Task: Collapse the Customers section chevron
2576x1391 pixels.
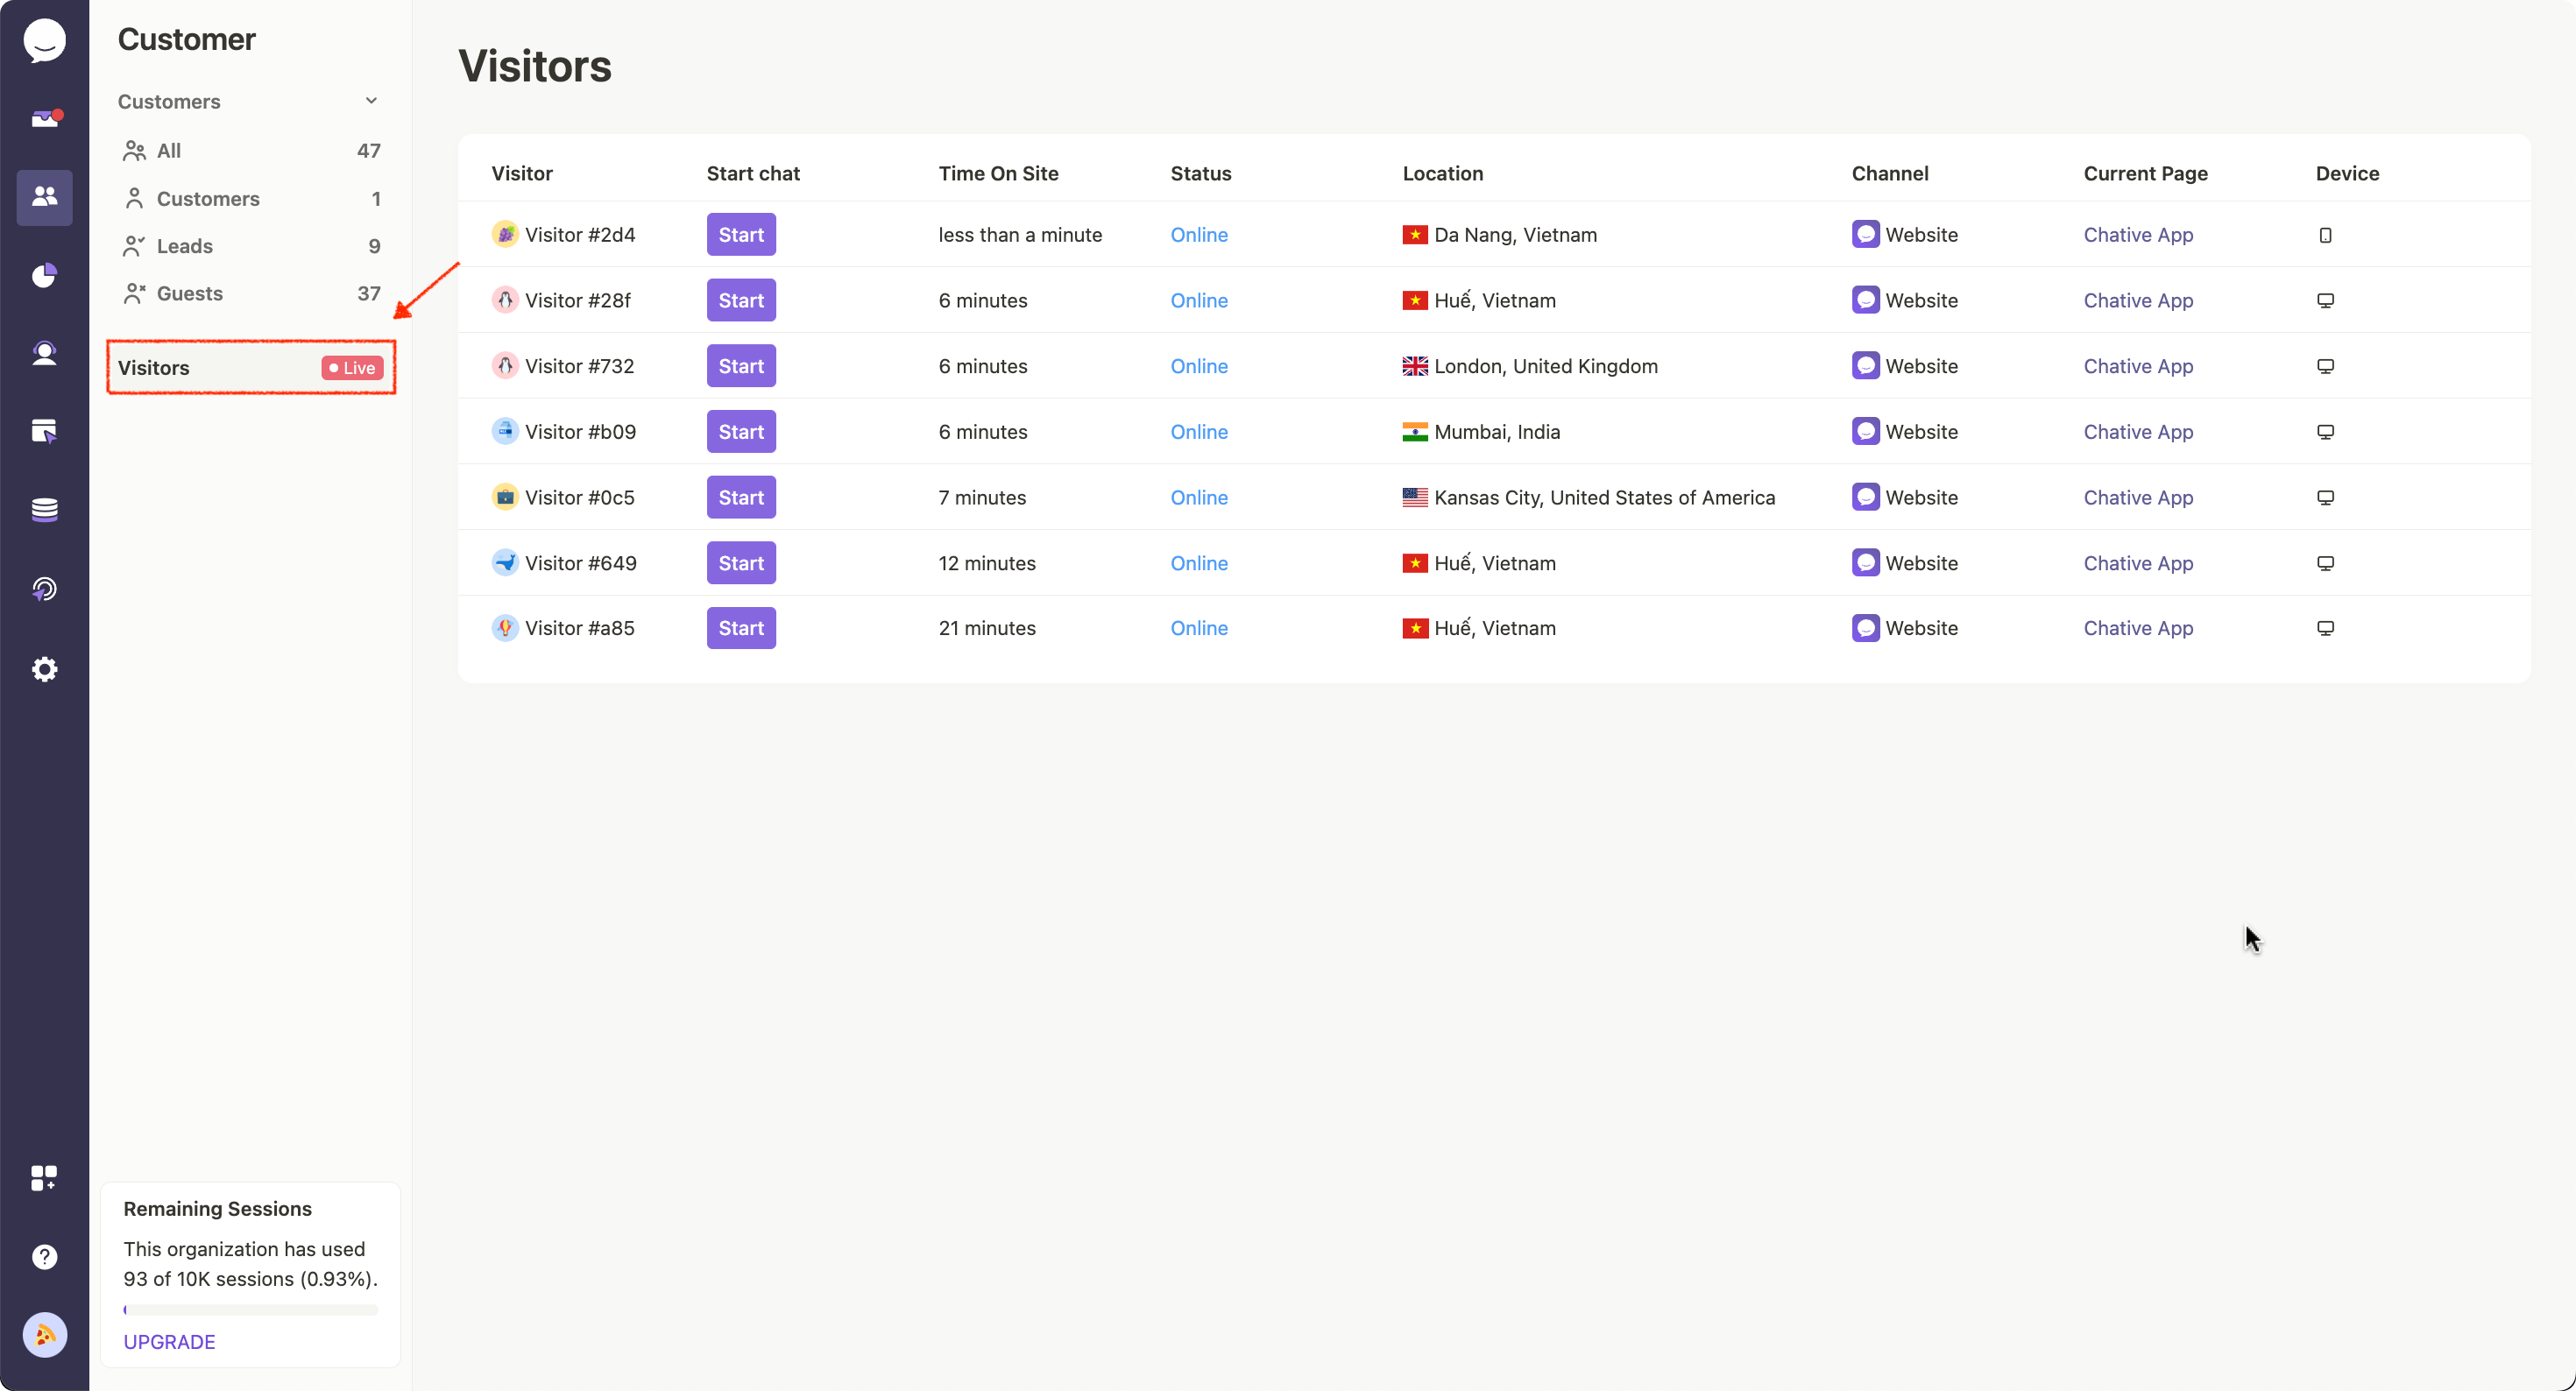Action: tap(371, 101)
